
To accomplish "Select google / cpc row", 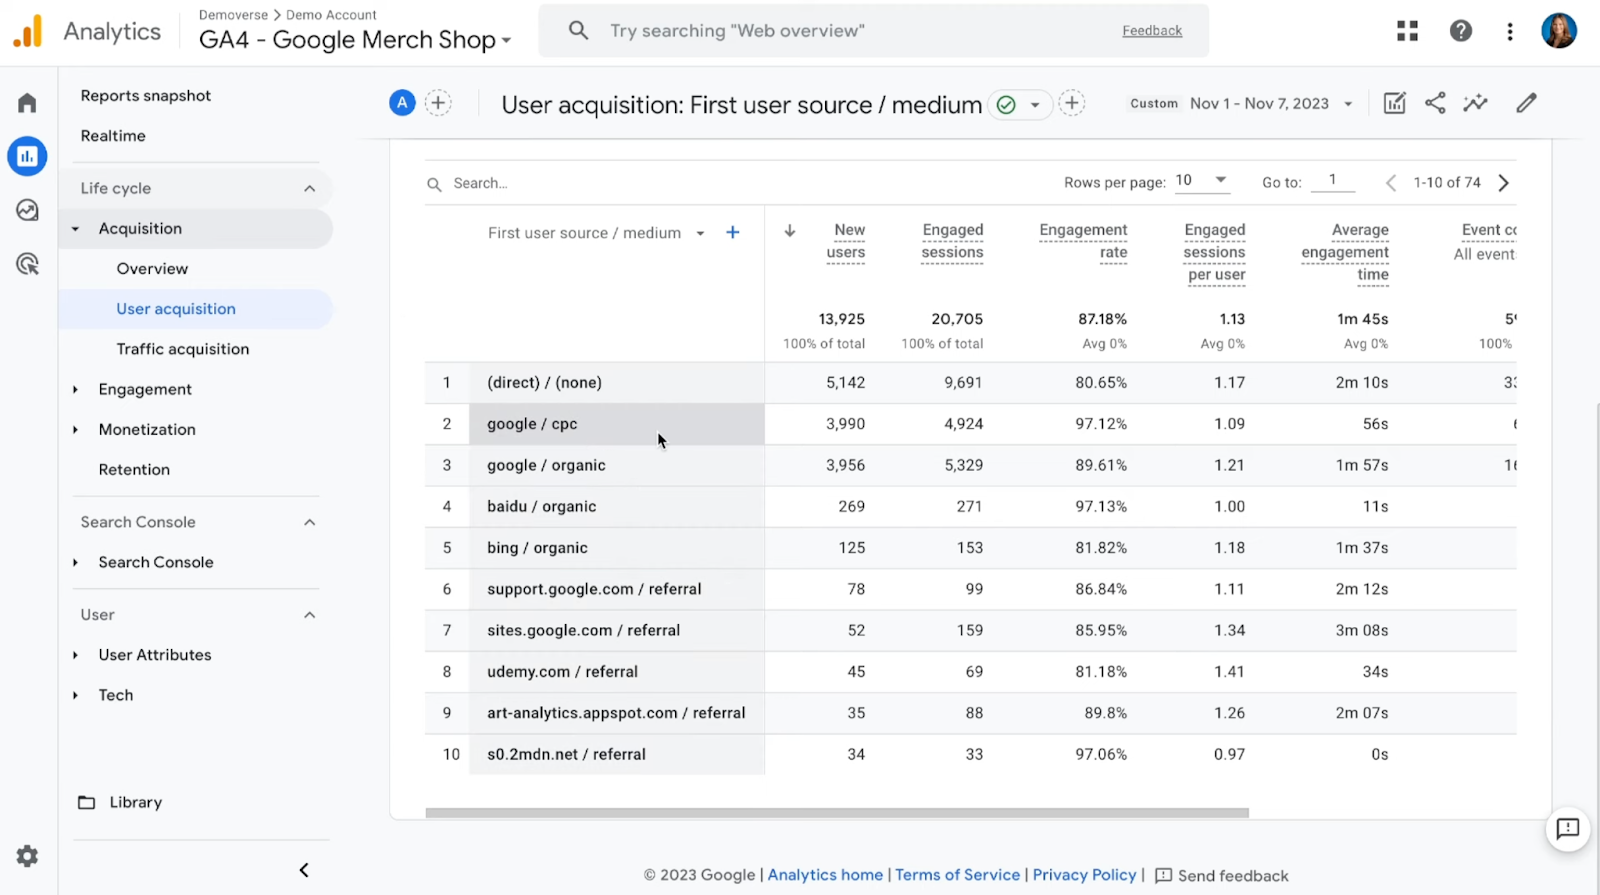I will (x=970, y=424).
